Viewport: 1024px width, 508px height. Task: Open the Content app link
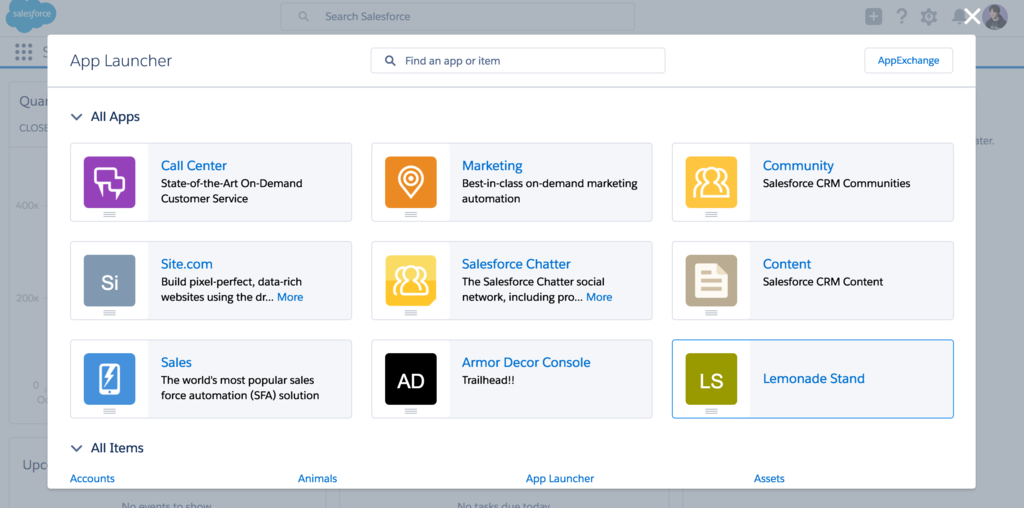(x=787, y=264)
